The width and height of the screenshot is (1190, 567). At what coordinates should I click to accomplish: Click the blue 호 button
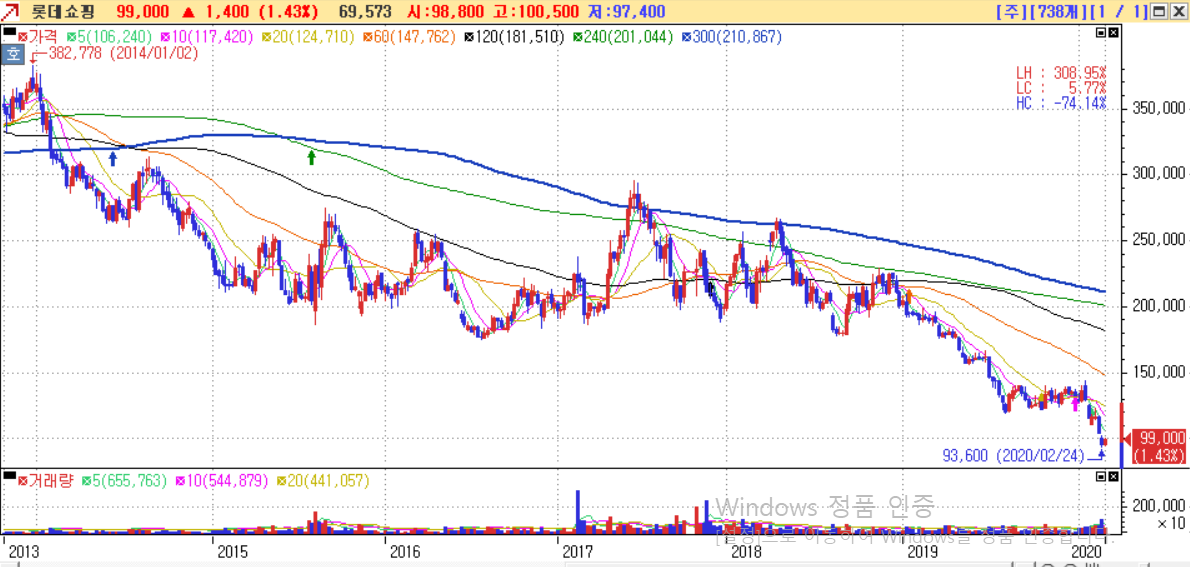[12, 53]
